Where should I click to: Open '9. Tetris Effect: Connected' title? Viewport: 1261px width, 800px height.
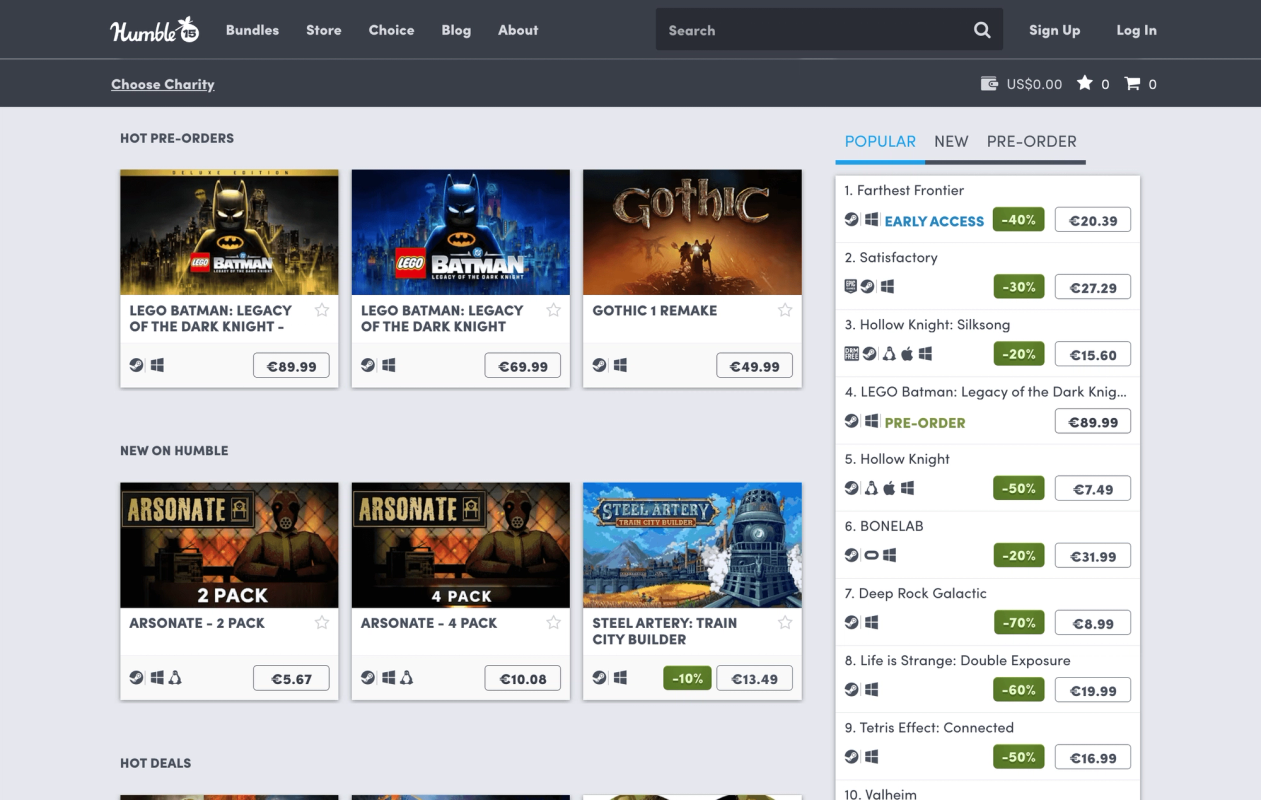click(929, 727)
